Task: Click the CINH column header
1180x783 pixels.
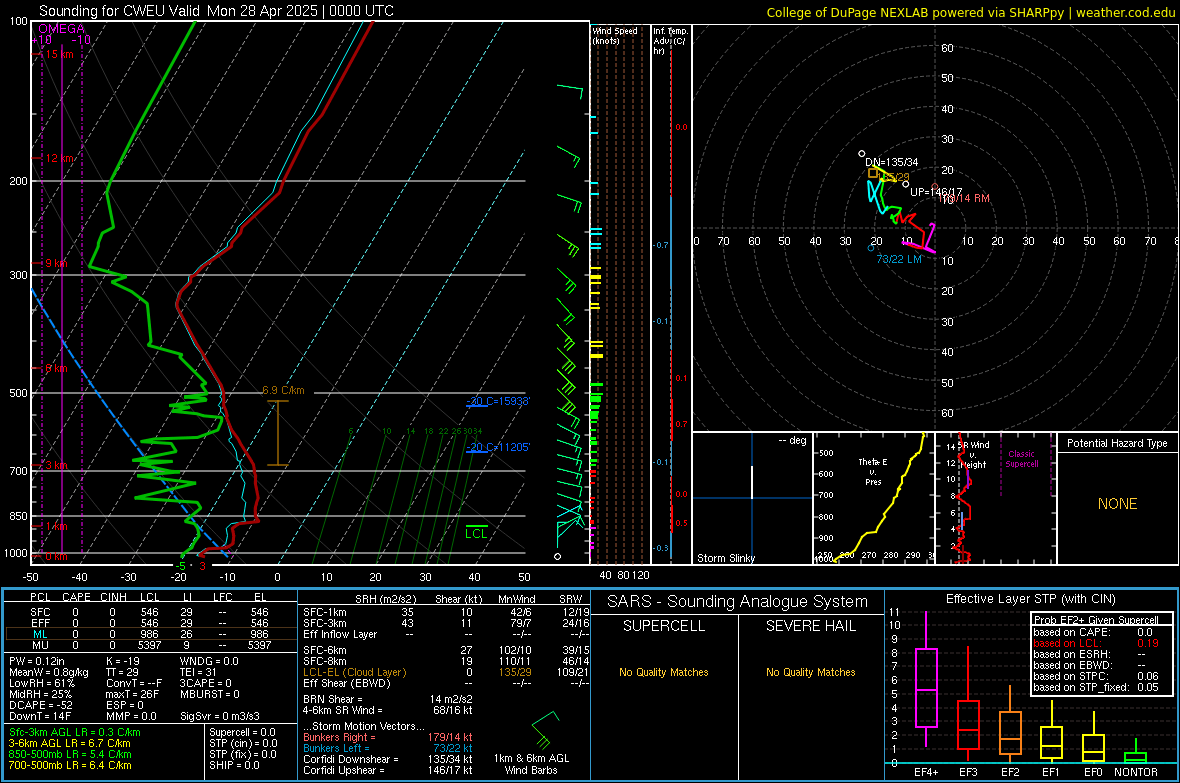Action: point(114,597)
